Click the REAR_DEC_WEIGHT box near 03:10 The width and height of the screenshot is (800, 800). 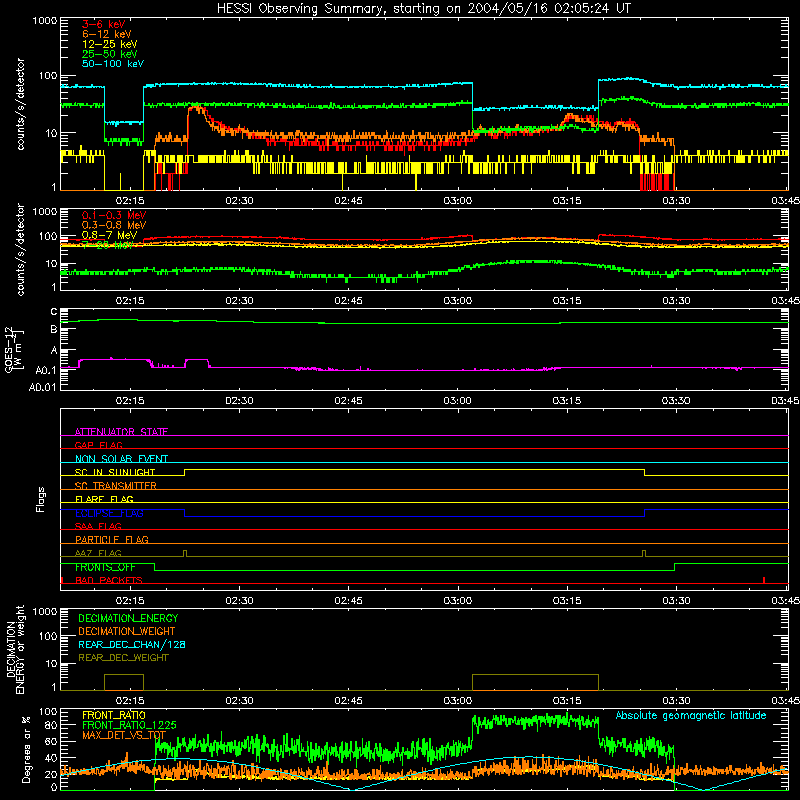click(x=535, y=682)
